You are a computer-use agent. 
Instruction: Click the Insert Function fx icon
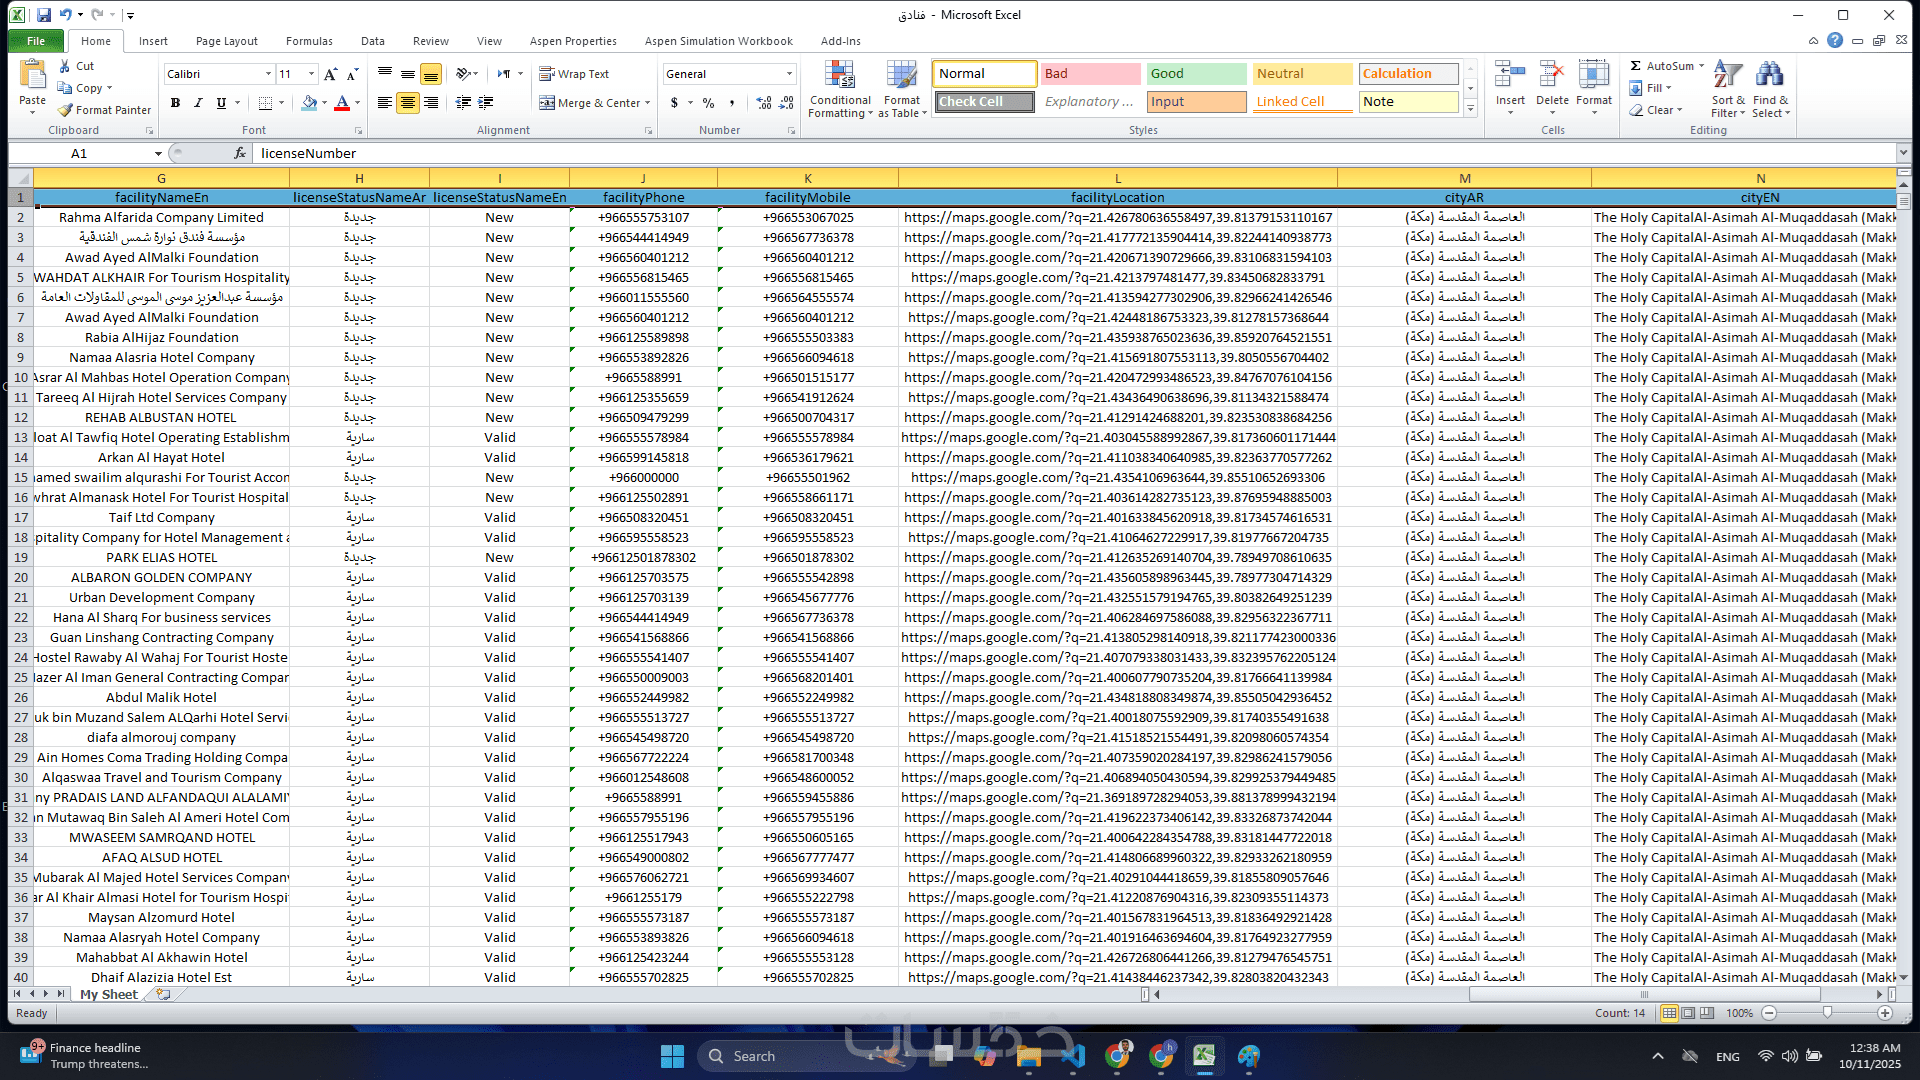pyautogui.click(x=240, y=153)
